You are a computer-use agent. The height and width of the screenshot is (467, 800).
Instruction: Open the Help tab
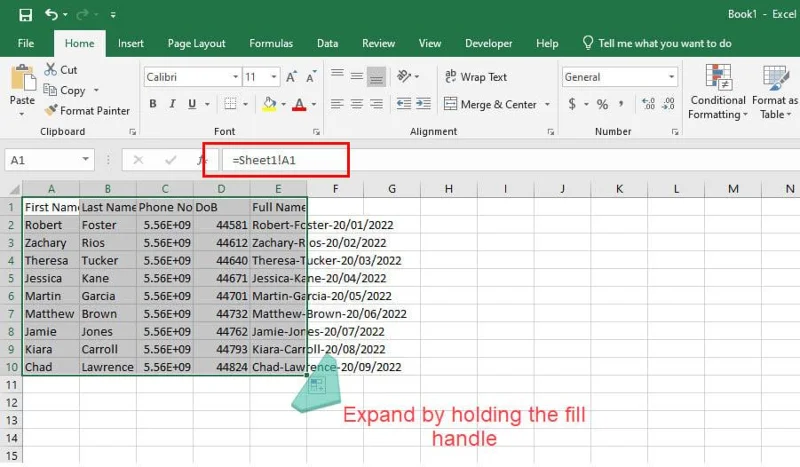click(547, 43)
